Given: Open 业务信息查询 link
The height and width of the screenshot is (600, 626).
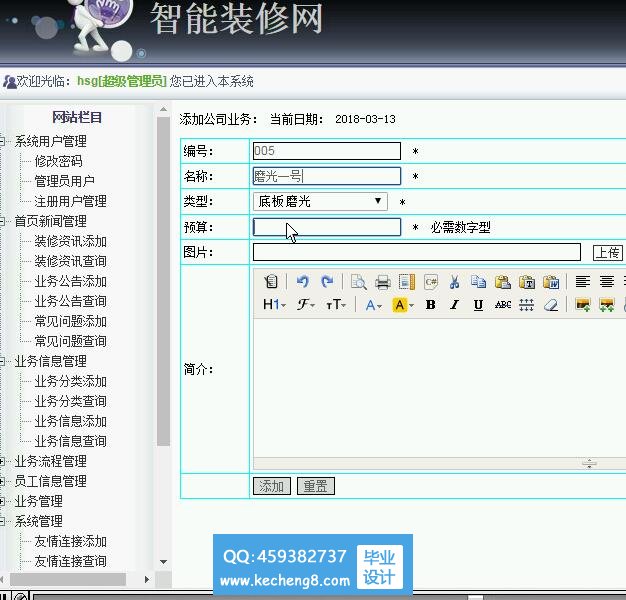Looking at the screenshot, I should [70, 442].
